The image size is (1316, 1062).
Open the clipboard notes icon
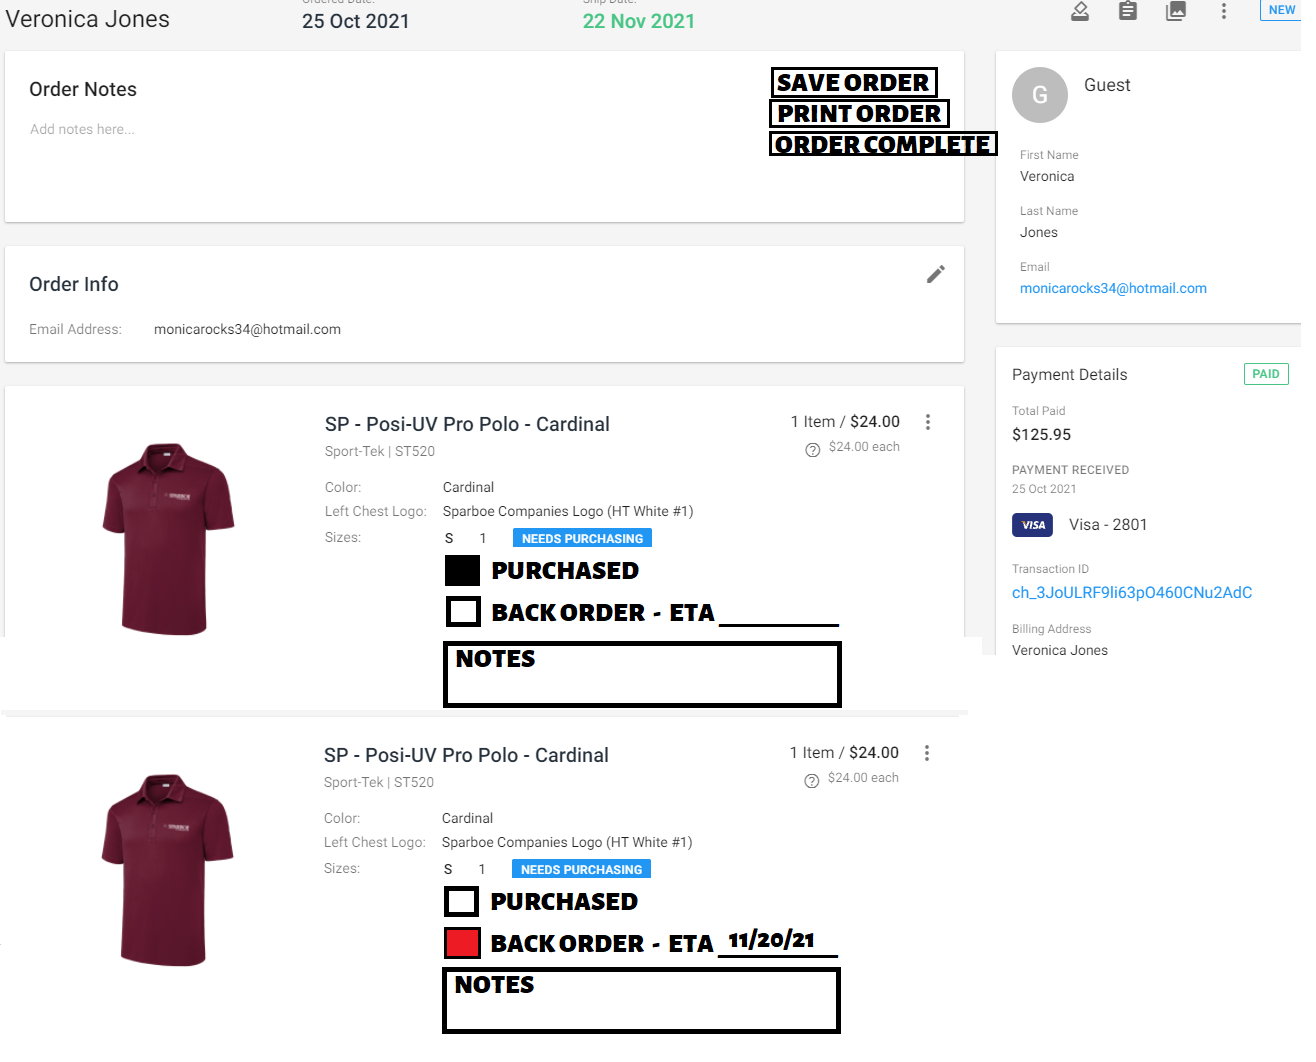(1128, 11)
